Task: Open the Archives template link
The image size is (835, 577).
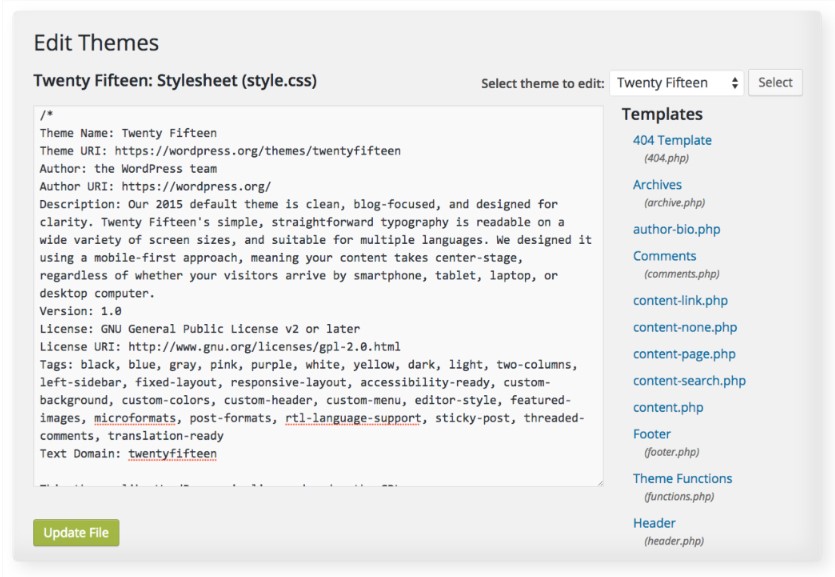Action: (x=657, y=185)
